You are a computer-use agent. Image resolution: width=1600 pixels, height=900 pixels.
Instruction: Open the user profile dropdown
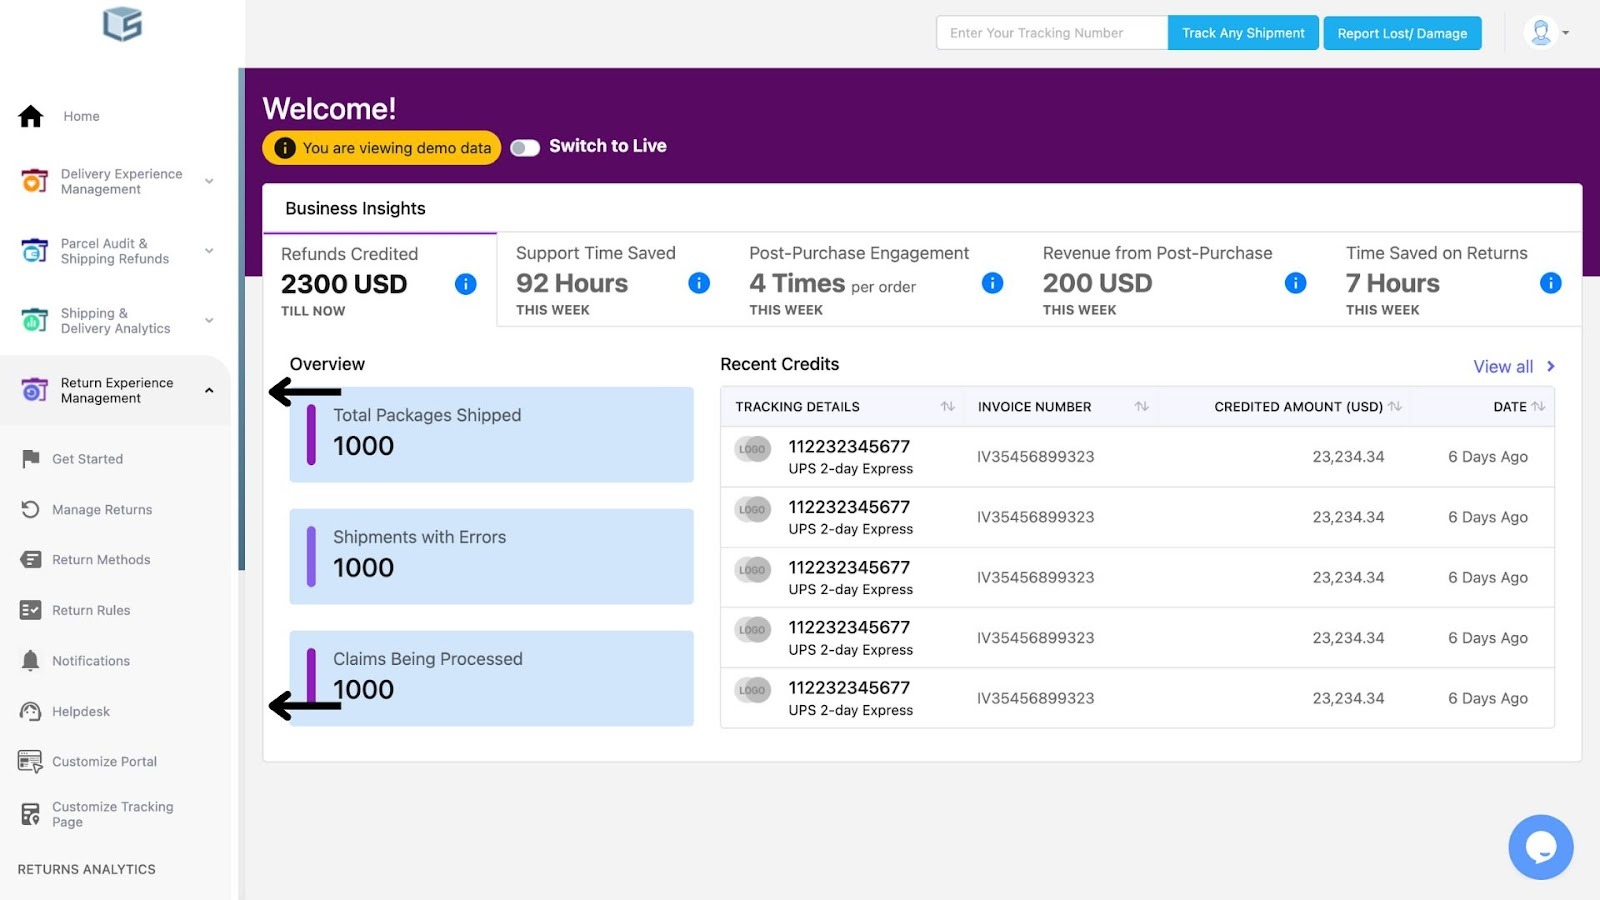(1547, 33)
